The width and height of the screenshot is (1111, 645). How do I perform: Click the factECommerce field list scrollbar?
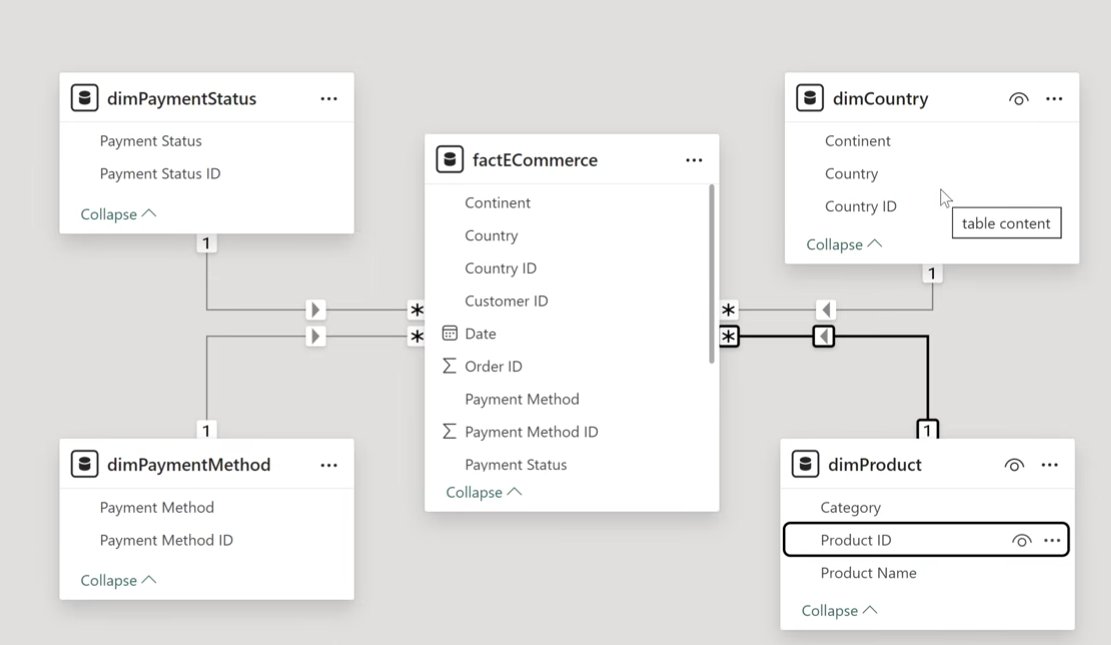[x=711, y=274]
